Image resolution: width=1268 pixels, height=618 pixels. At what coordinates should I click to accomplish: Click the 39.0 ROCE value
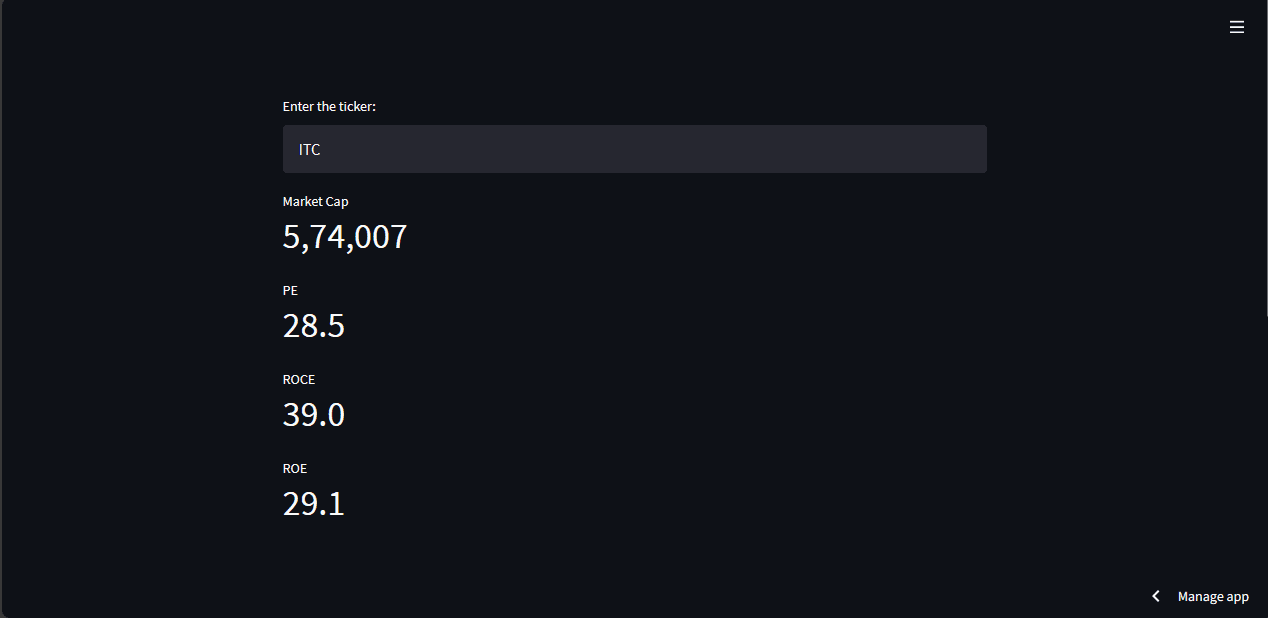(x=314, y=414)
